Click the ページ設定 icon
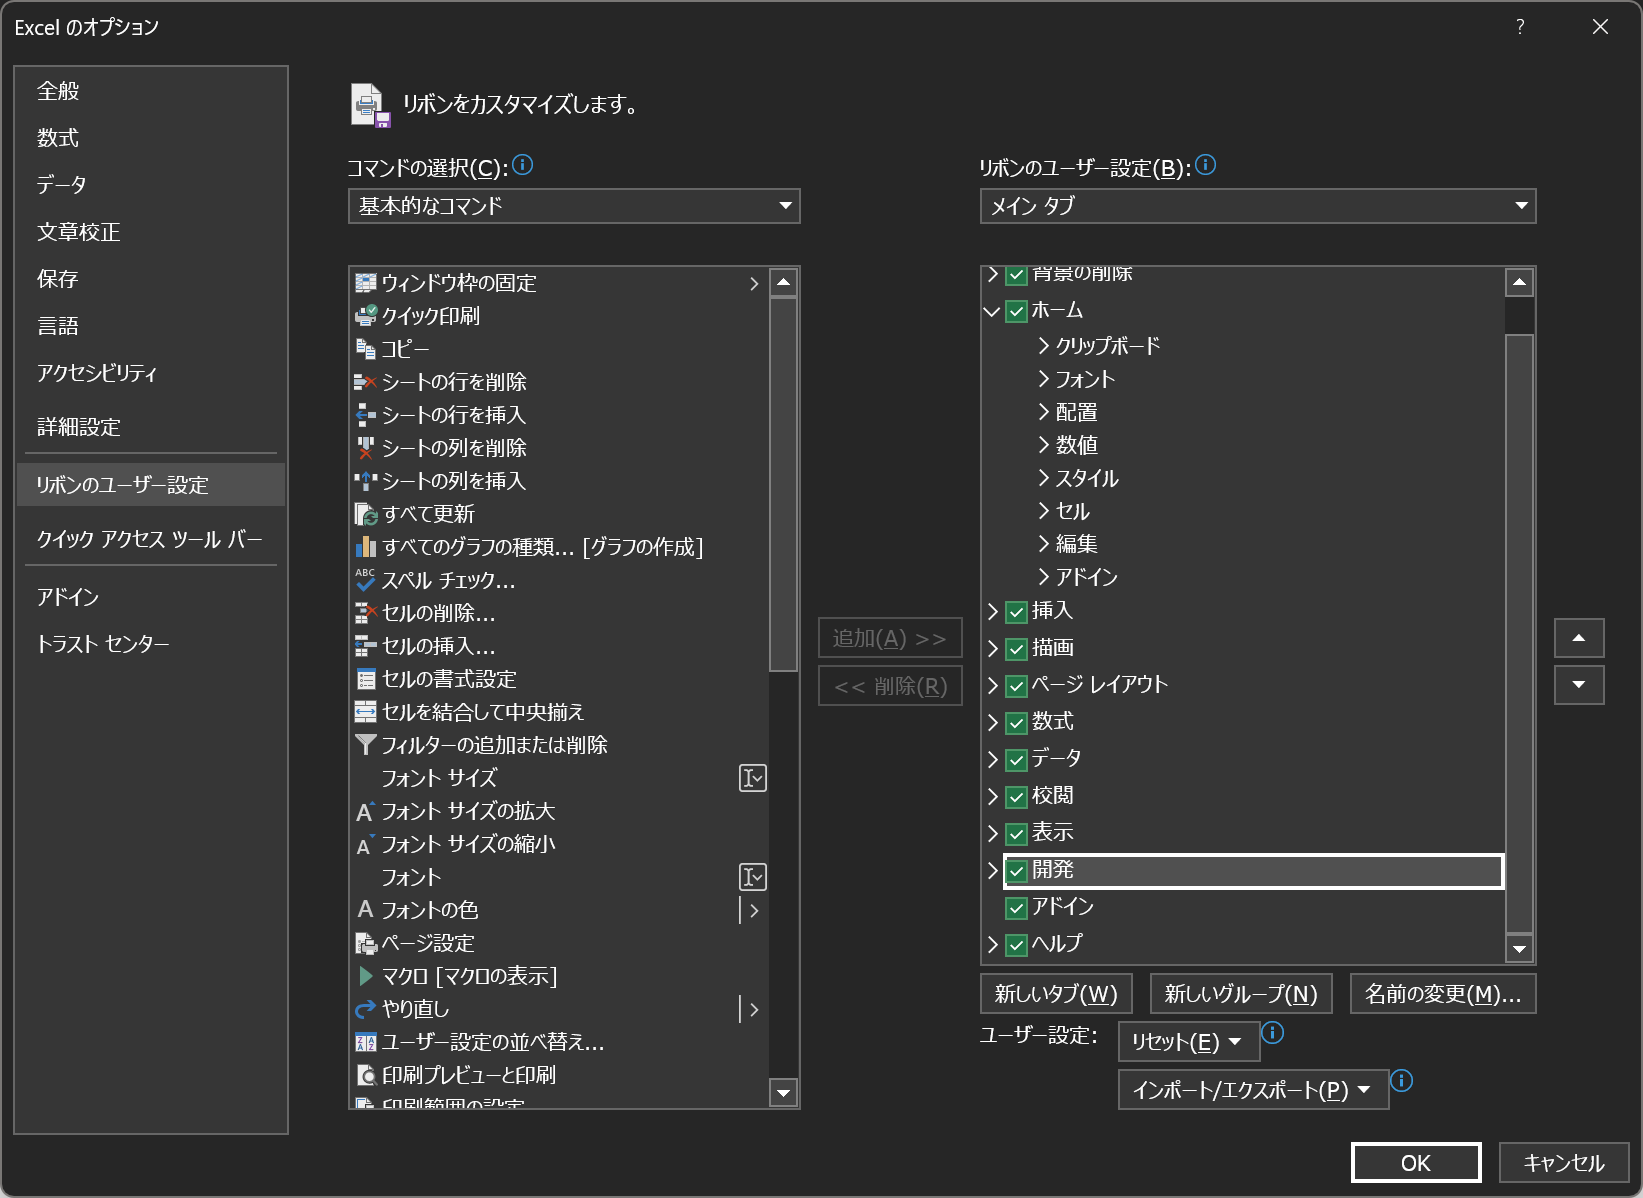Image resolution: width=1643 pixels, height=1198 pixels. [366, 943]
